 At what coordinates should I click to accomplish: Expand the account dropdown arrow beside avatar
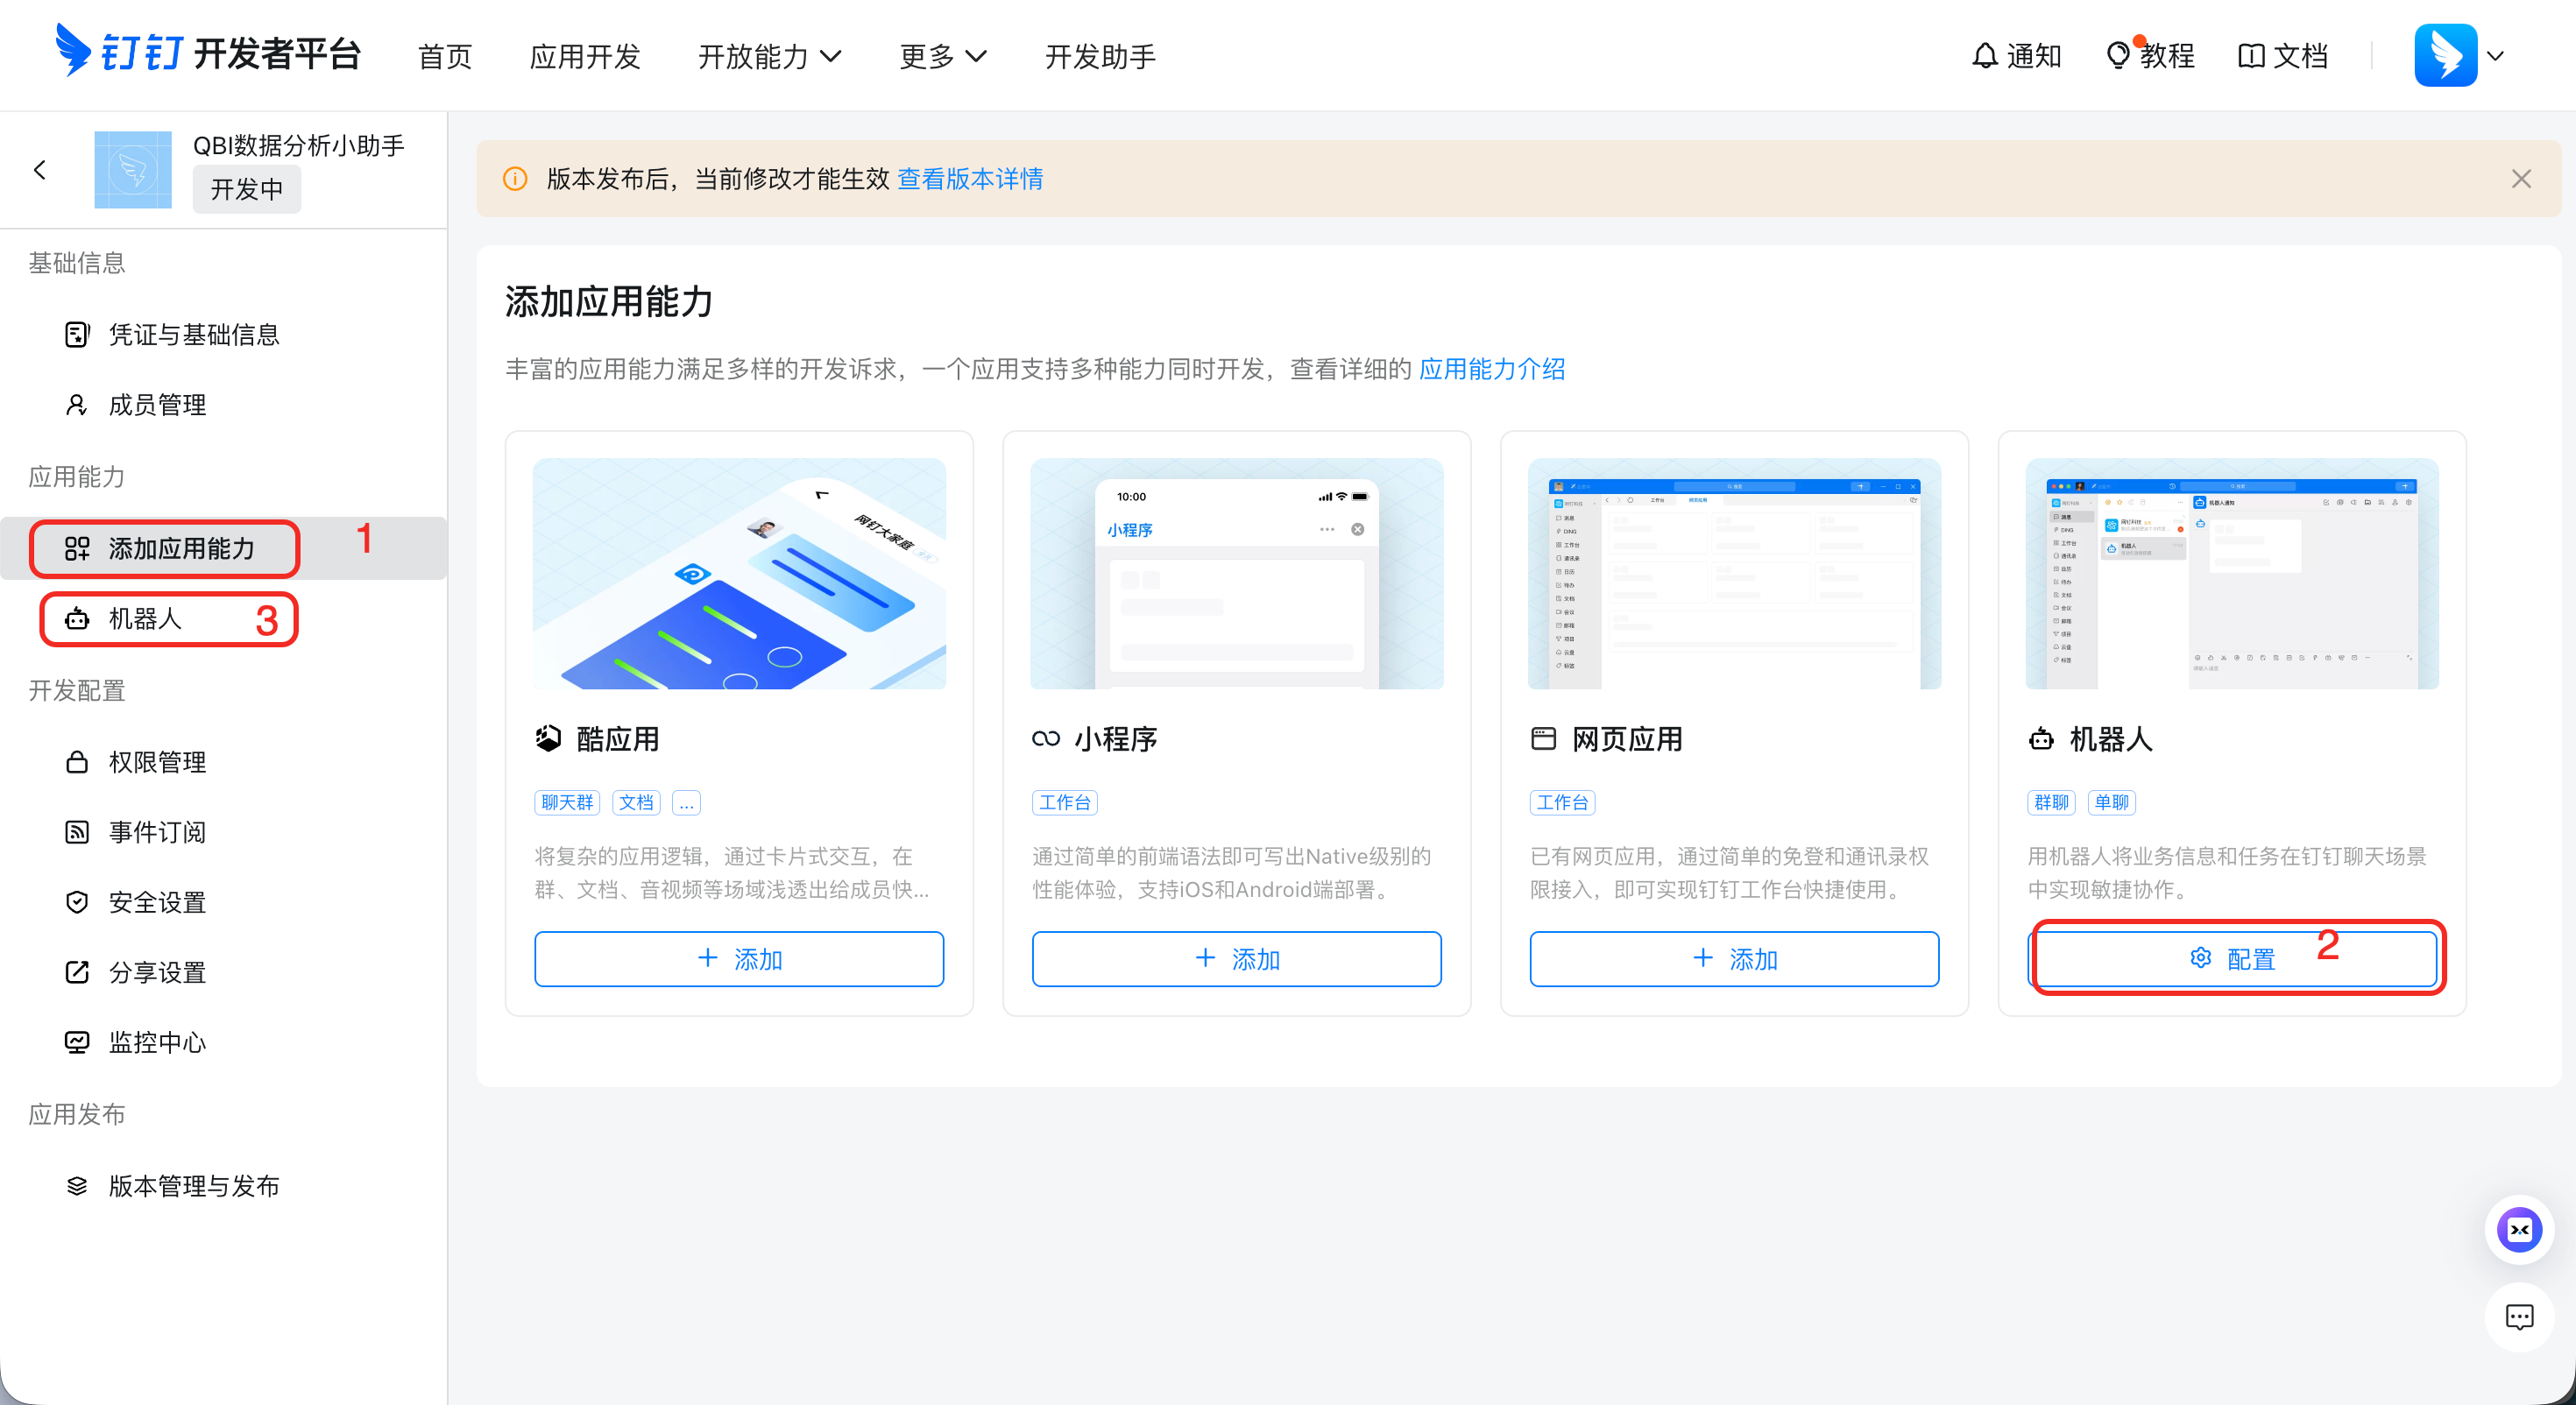point(2496,56)
